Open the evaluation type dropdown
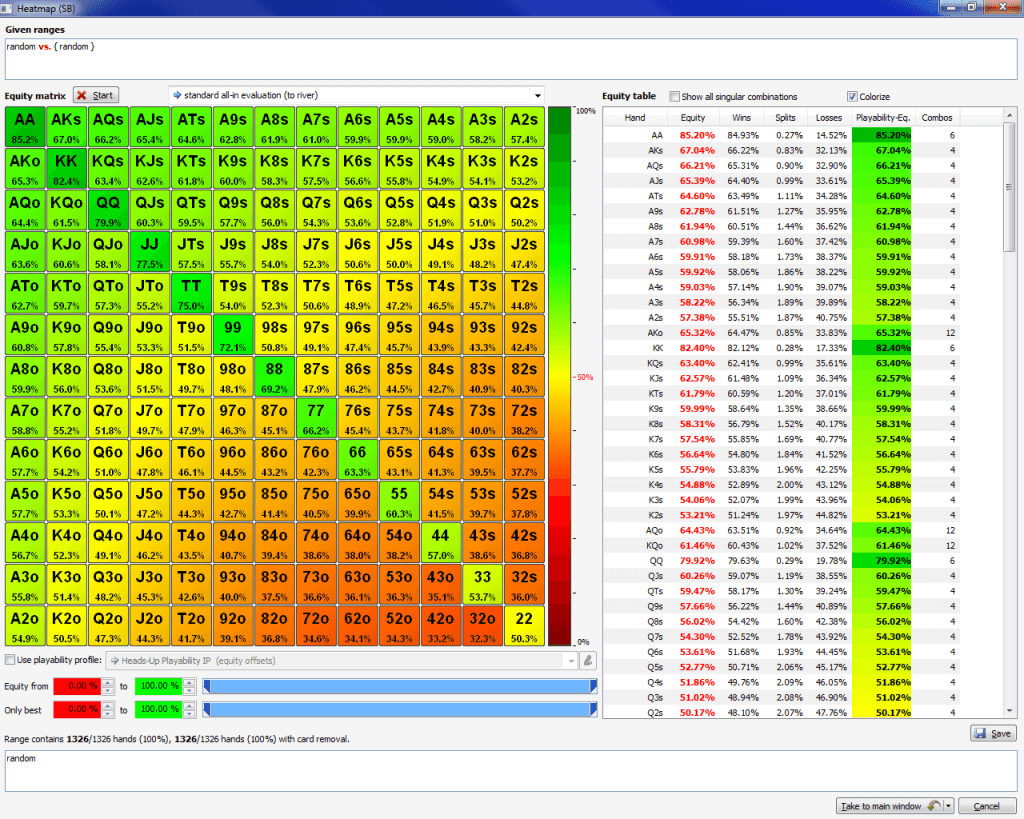The height and width of the screenshot is (819, 1024). 356,95
